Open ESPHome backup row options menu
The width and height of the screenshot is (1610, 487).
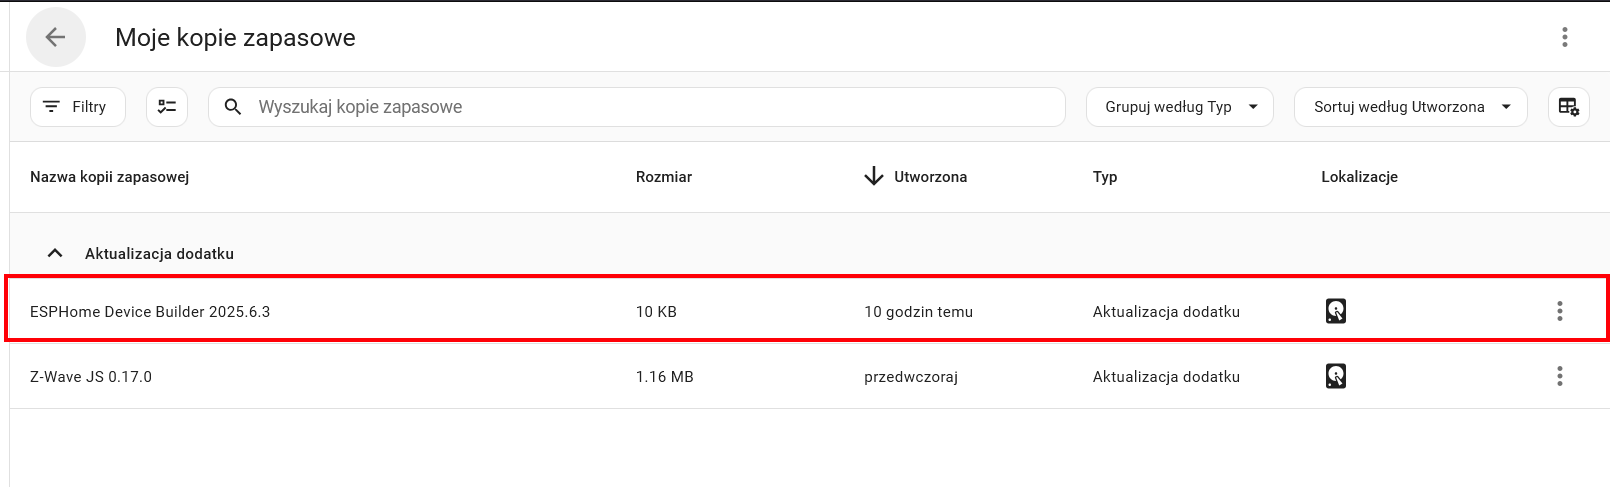click(x=1559, y=311)
